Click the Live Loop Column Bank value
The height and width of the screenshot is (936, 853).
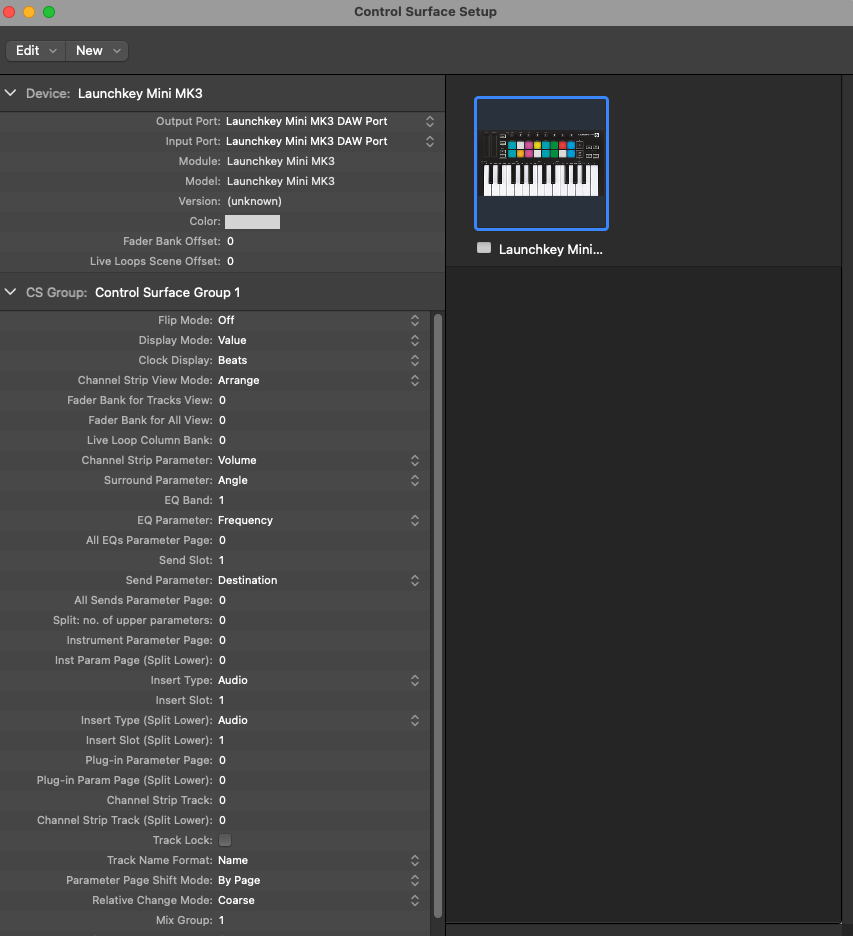click(222, 440)
